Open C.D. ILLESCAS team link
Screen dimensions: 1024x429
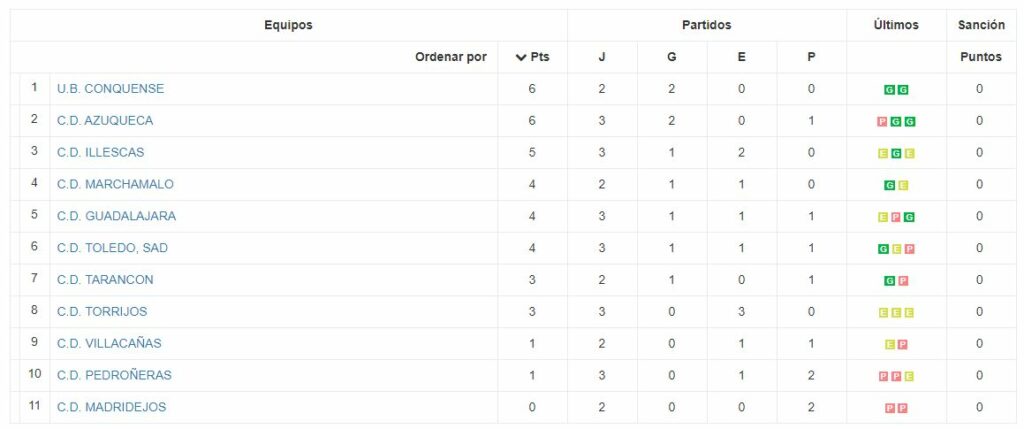click(x=101, y=153)
